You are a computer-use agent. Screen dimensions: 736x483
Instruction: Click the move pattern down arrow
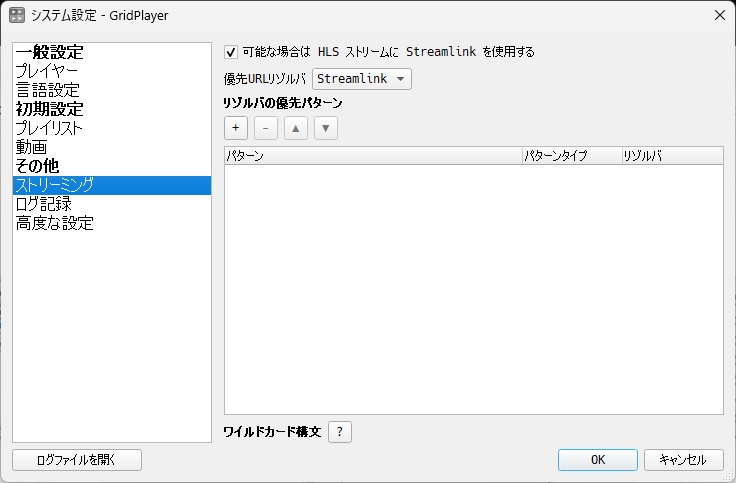coord(326,128)
